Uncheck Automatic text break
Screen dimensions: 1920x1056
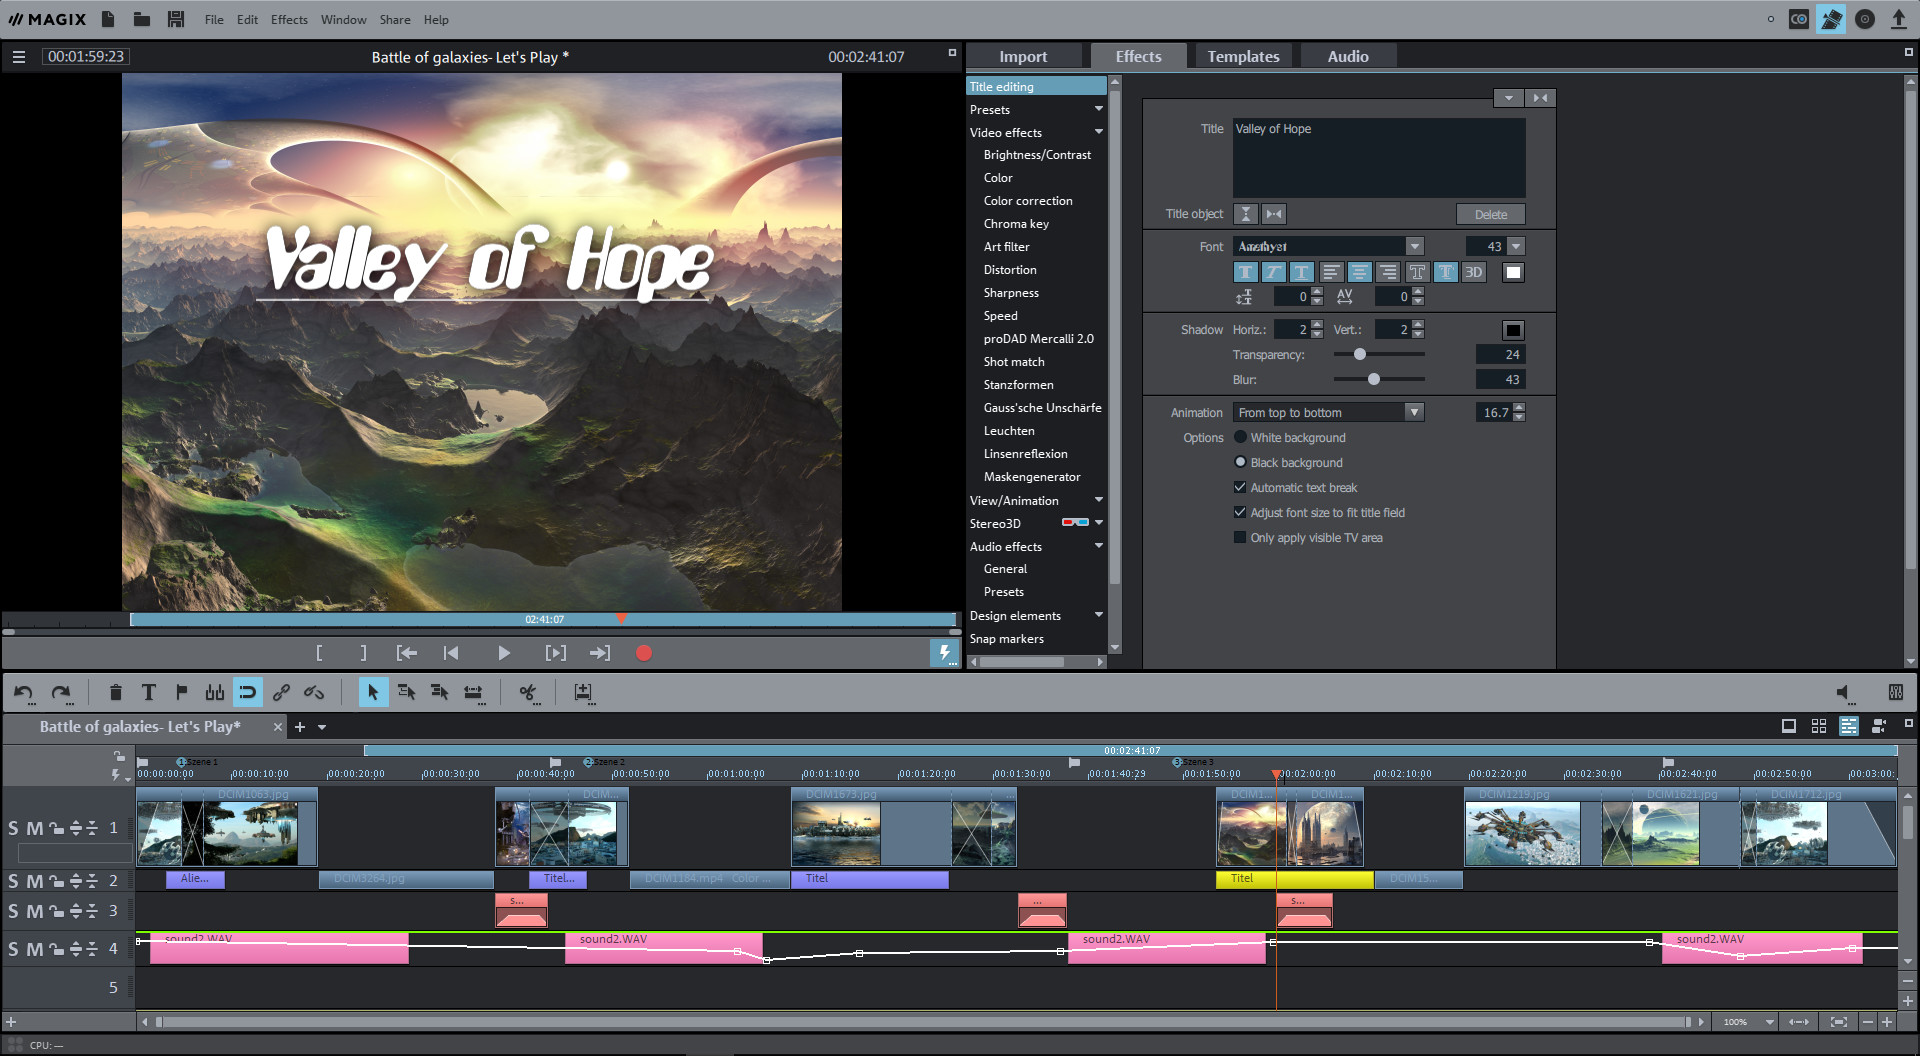point(1239,487)
